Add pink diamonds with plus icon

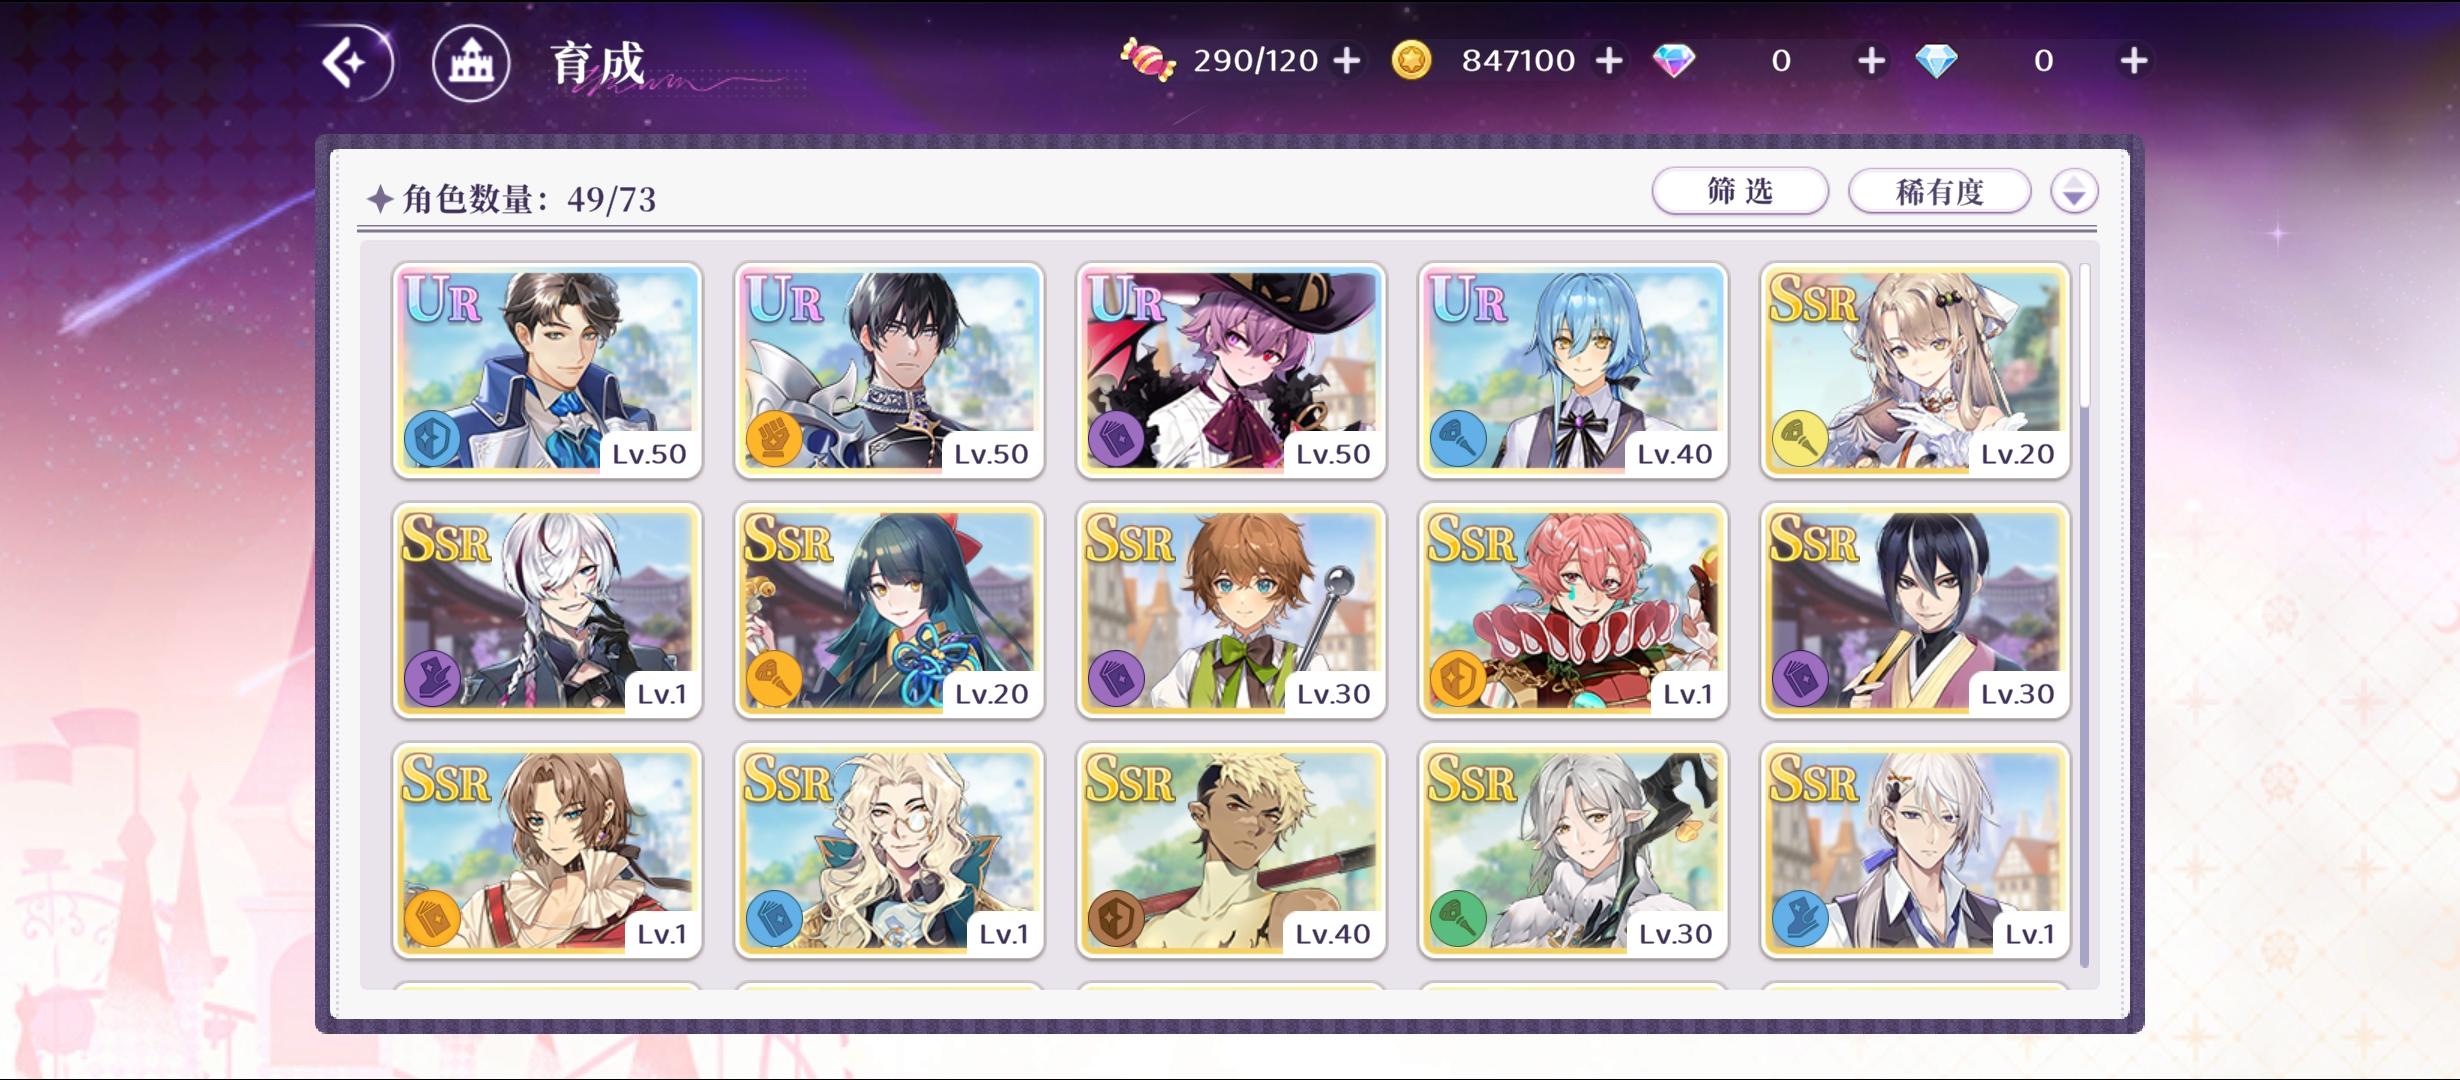(x=1871, y=61)
